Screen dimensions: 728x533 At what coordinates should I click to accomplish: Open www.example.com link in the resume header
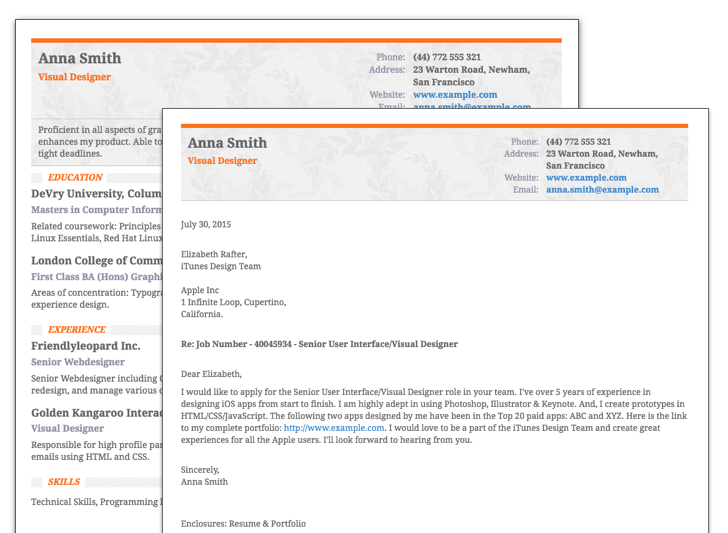tap(455, 95)
